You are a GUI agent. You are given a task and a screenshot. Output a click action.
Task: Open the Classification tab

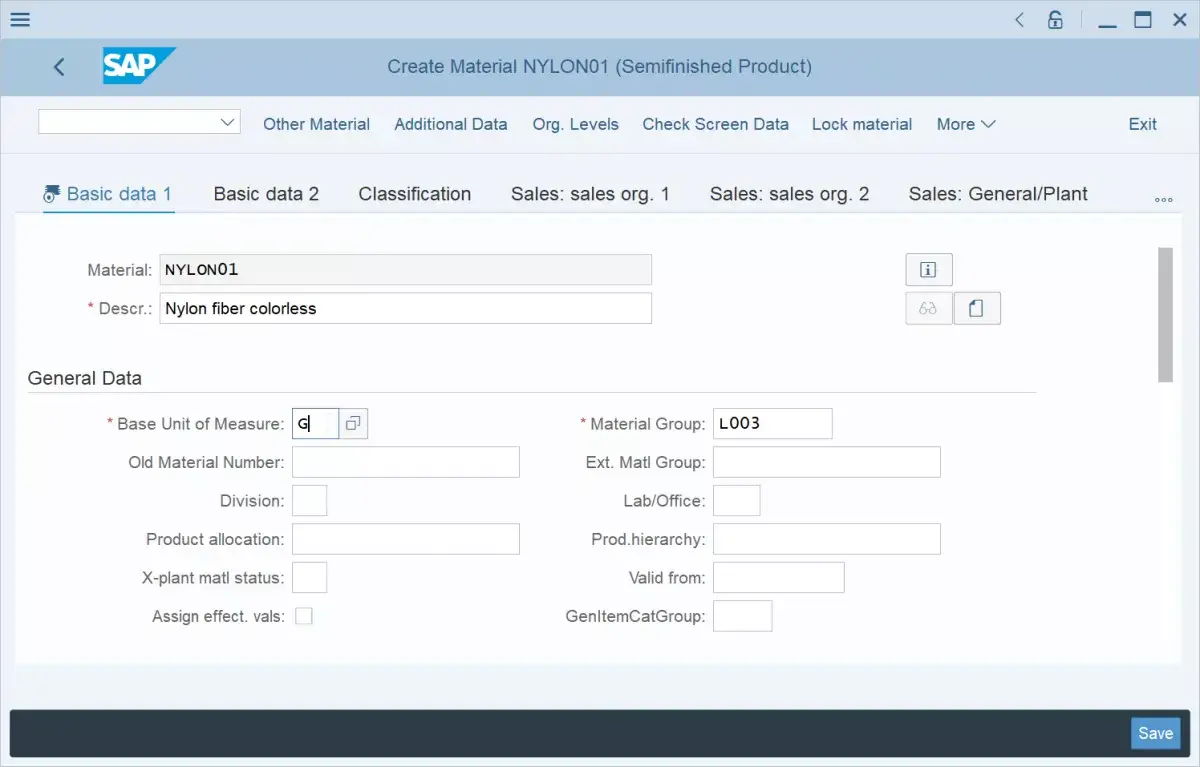pyautogui.click(x=415, y=194)
